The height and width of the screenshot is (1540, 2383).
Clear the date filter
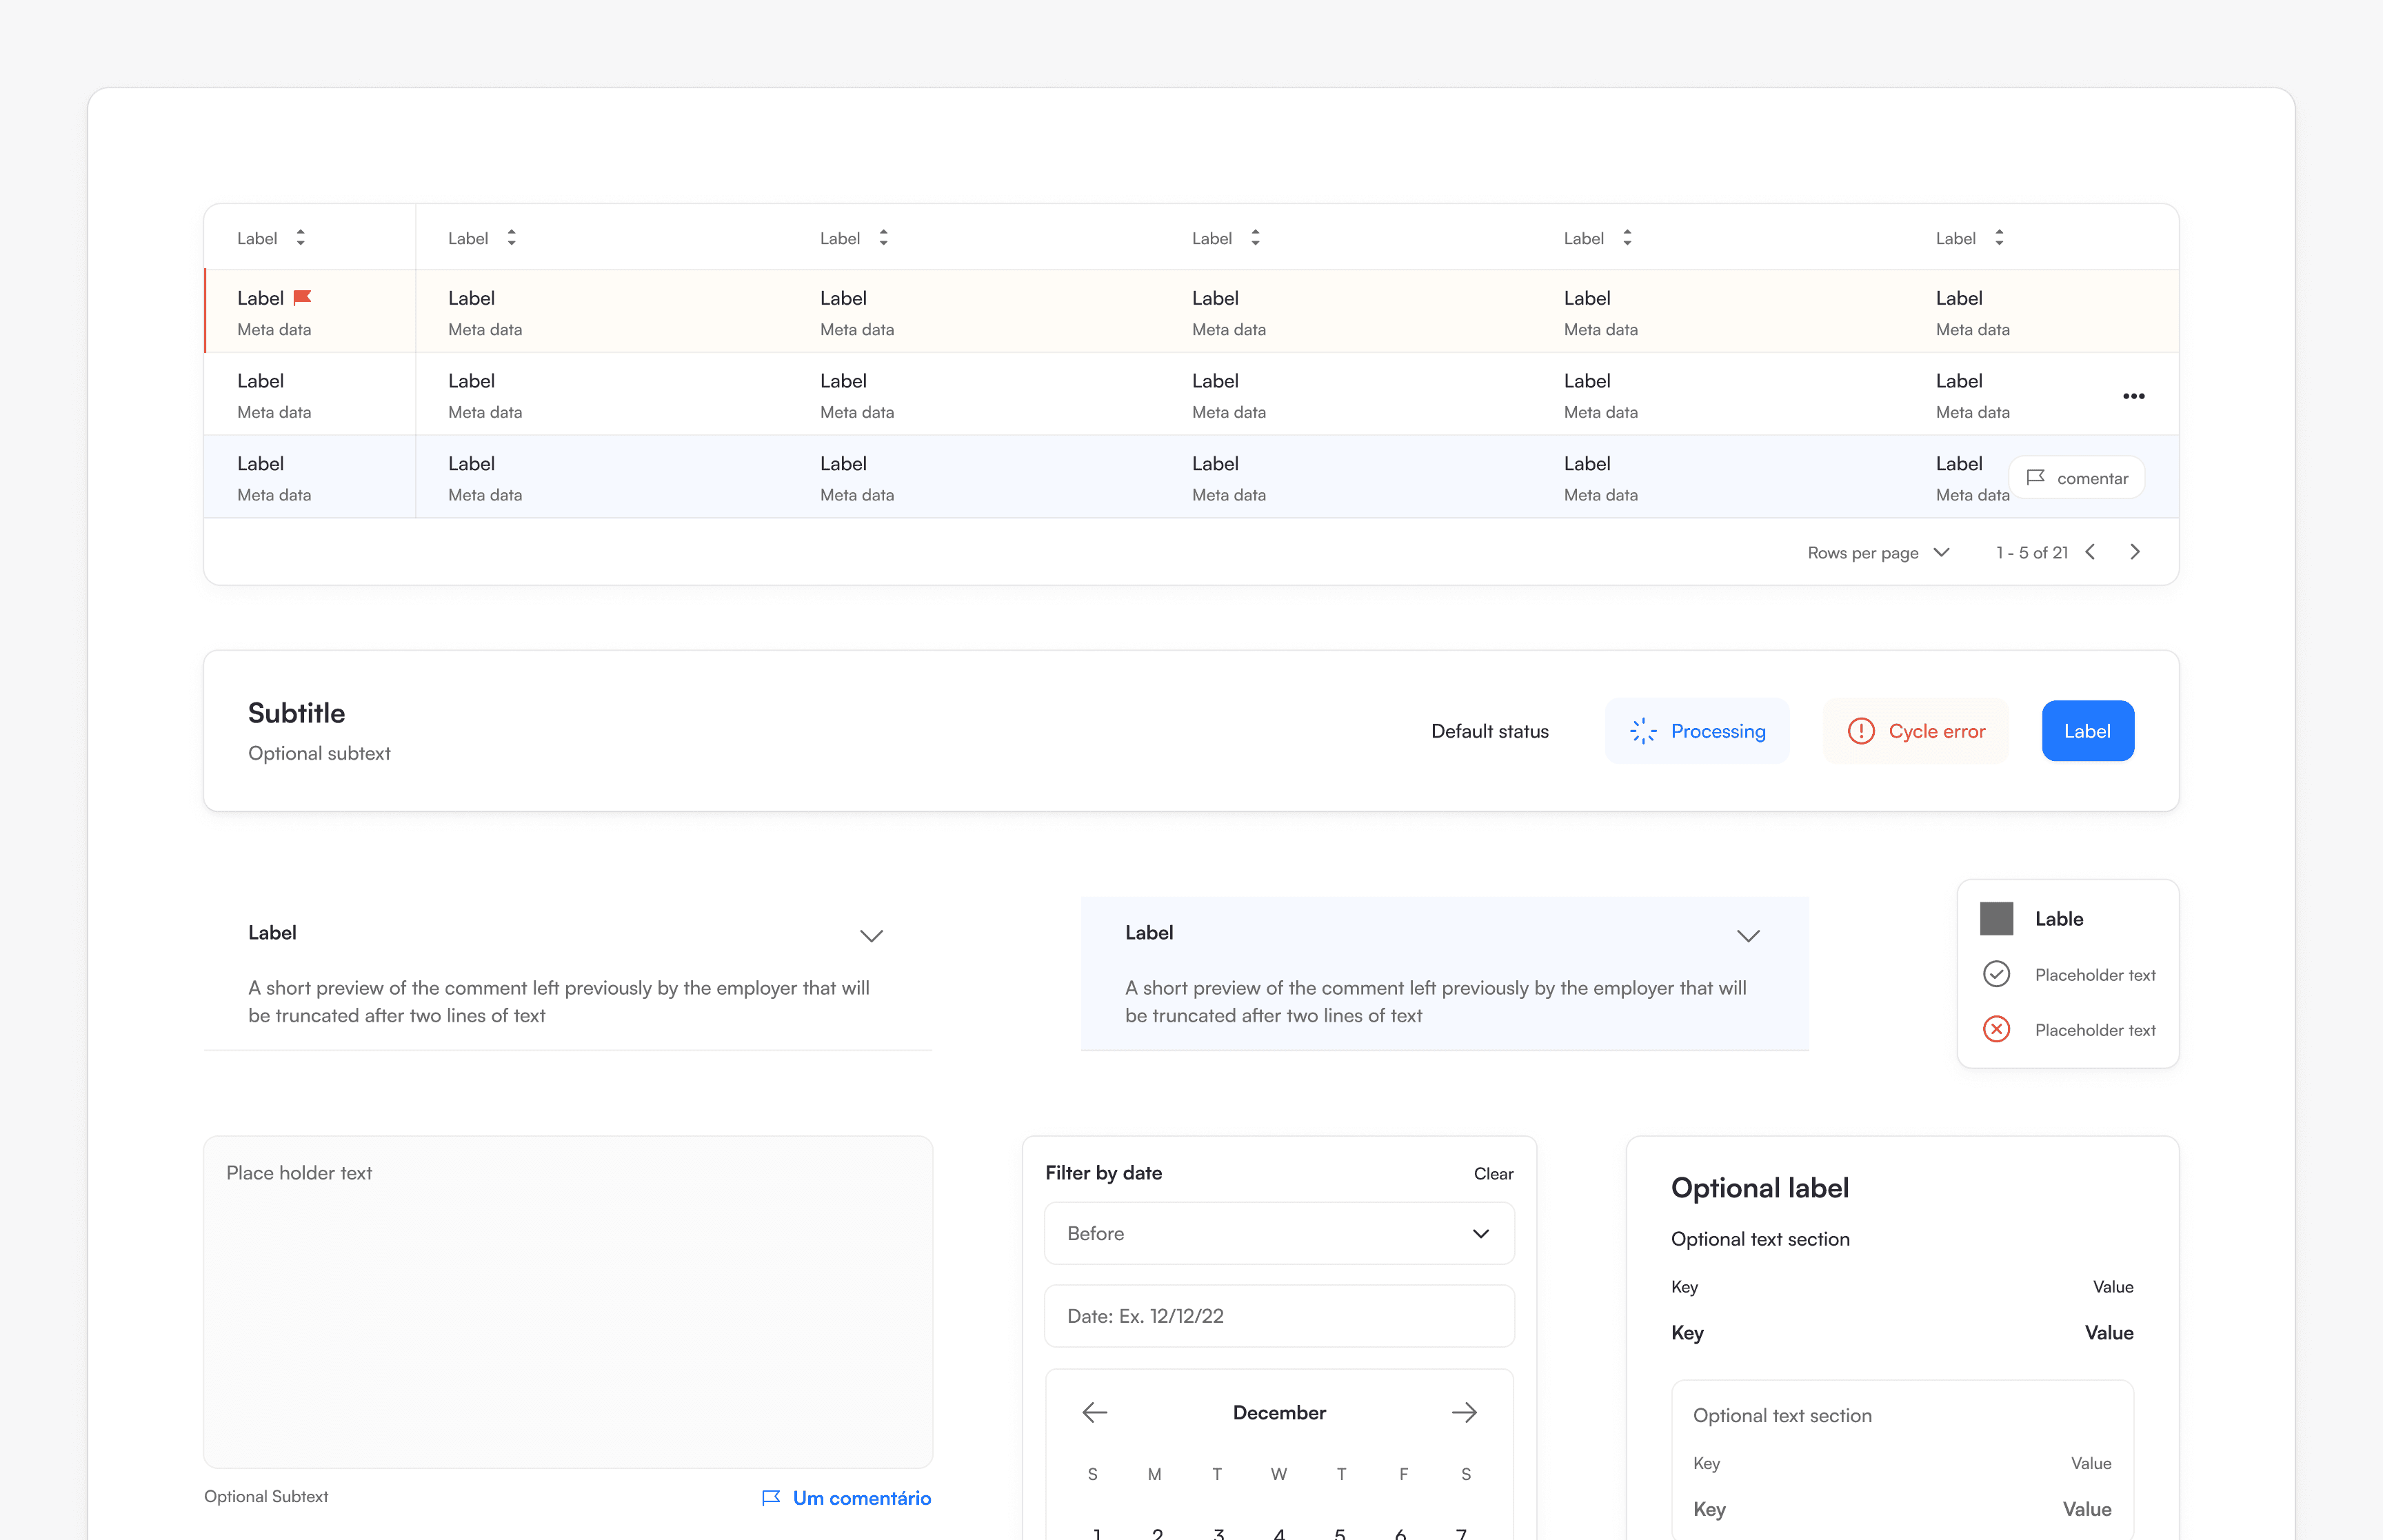pos(1493,1173)
